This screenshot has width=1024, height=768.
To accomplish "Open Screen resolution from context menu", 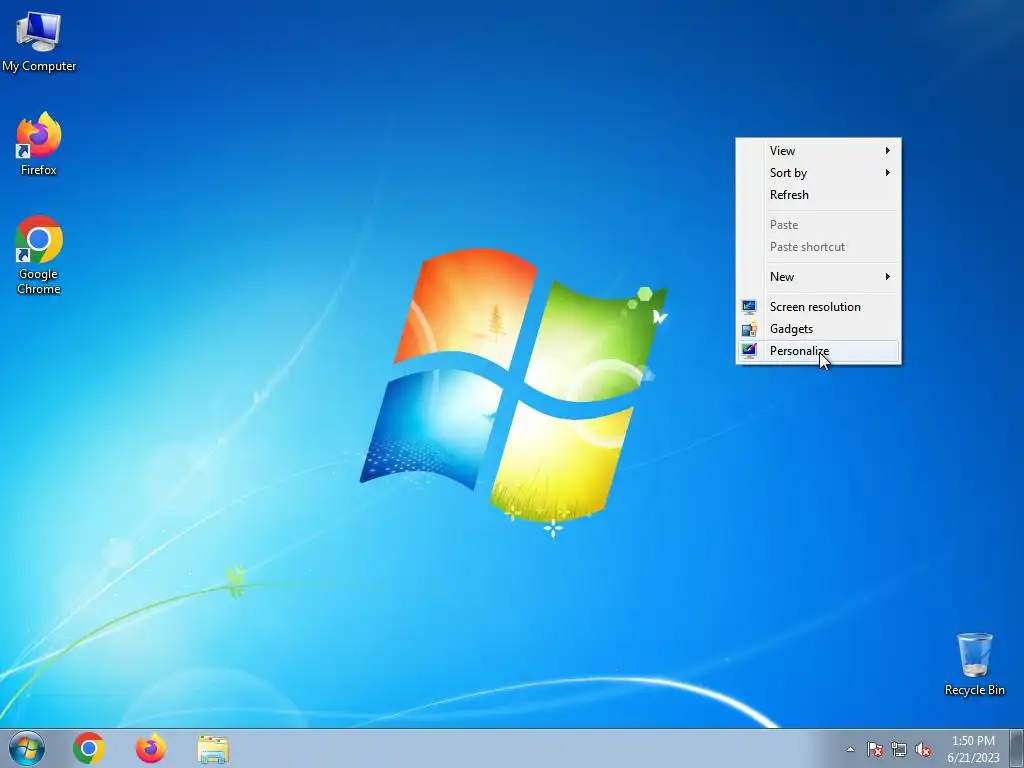I will [818, 307].
